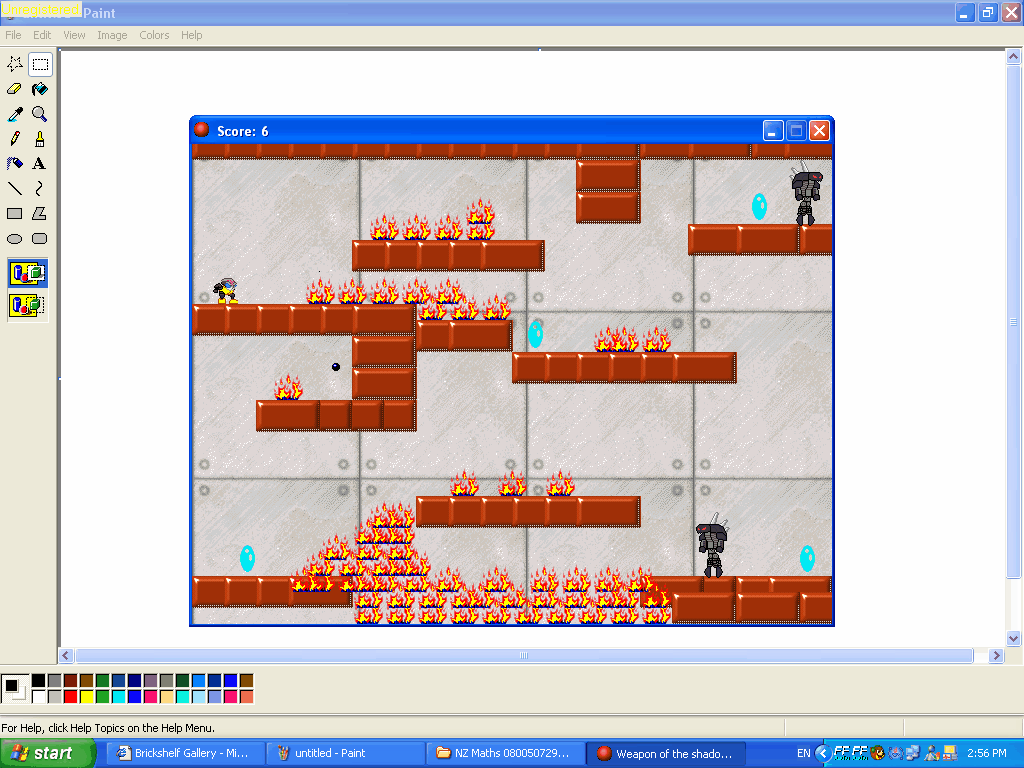Select the Curve tool
The image size is (1024, 768).
pyautogui.click(x=40, y=189)
